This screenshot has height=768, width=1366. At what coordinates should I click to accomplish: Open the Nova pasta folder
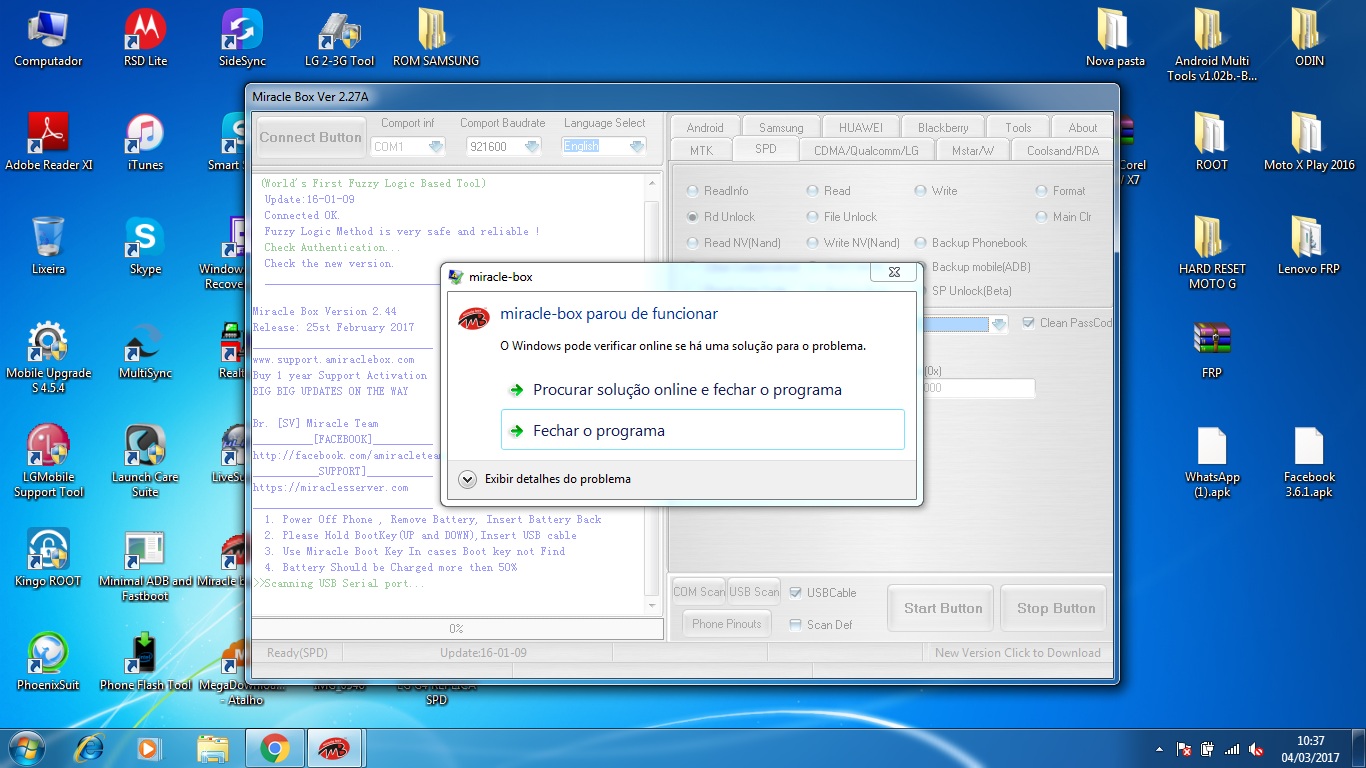point(1115,38)
